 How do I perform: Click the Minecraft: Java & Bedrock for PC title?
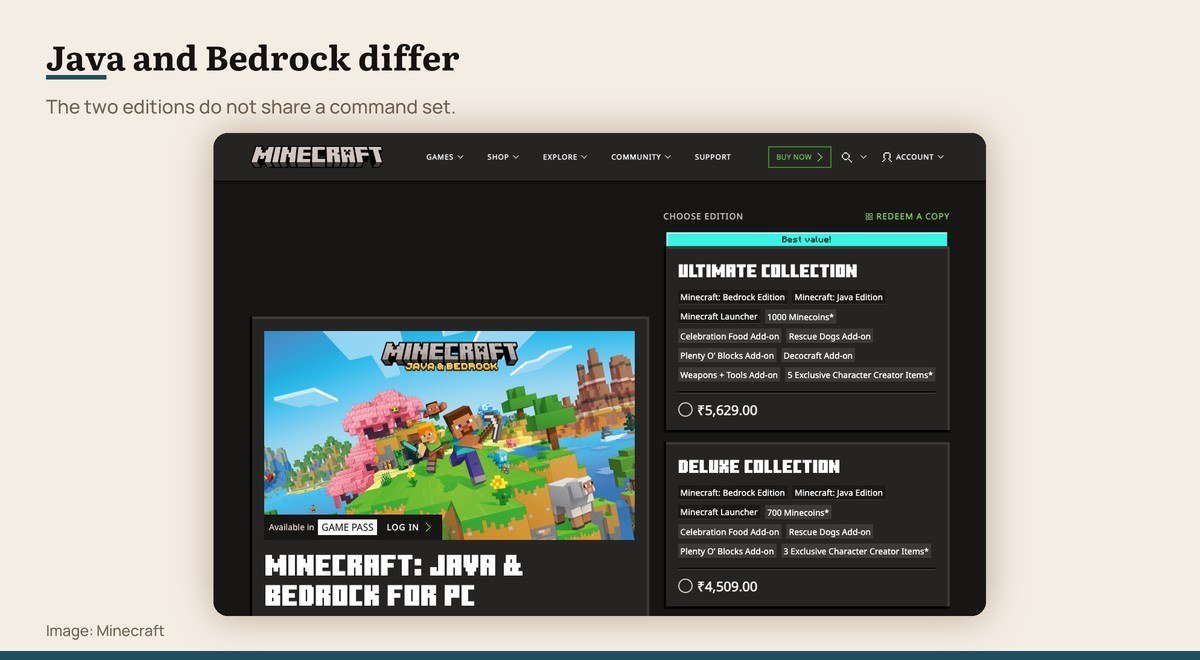click(x=394, y=581)
